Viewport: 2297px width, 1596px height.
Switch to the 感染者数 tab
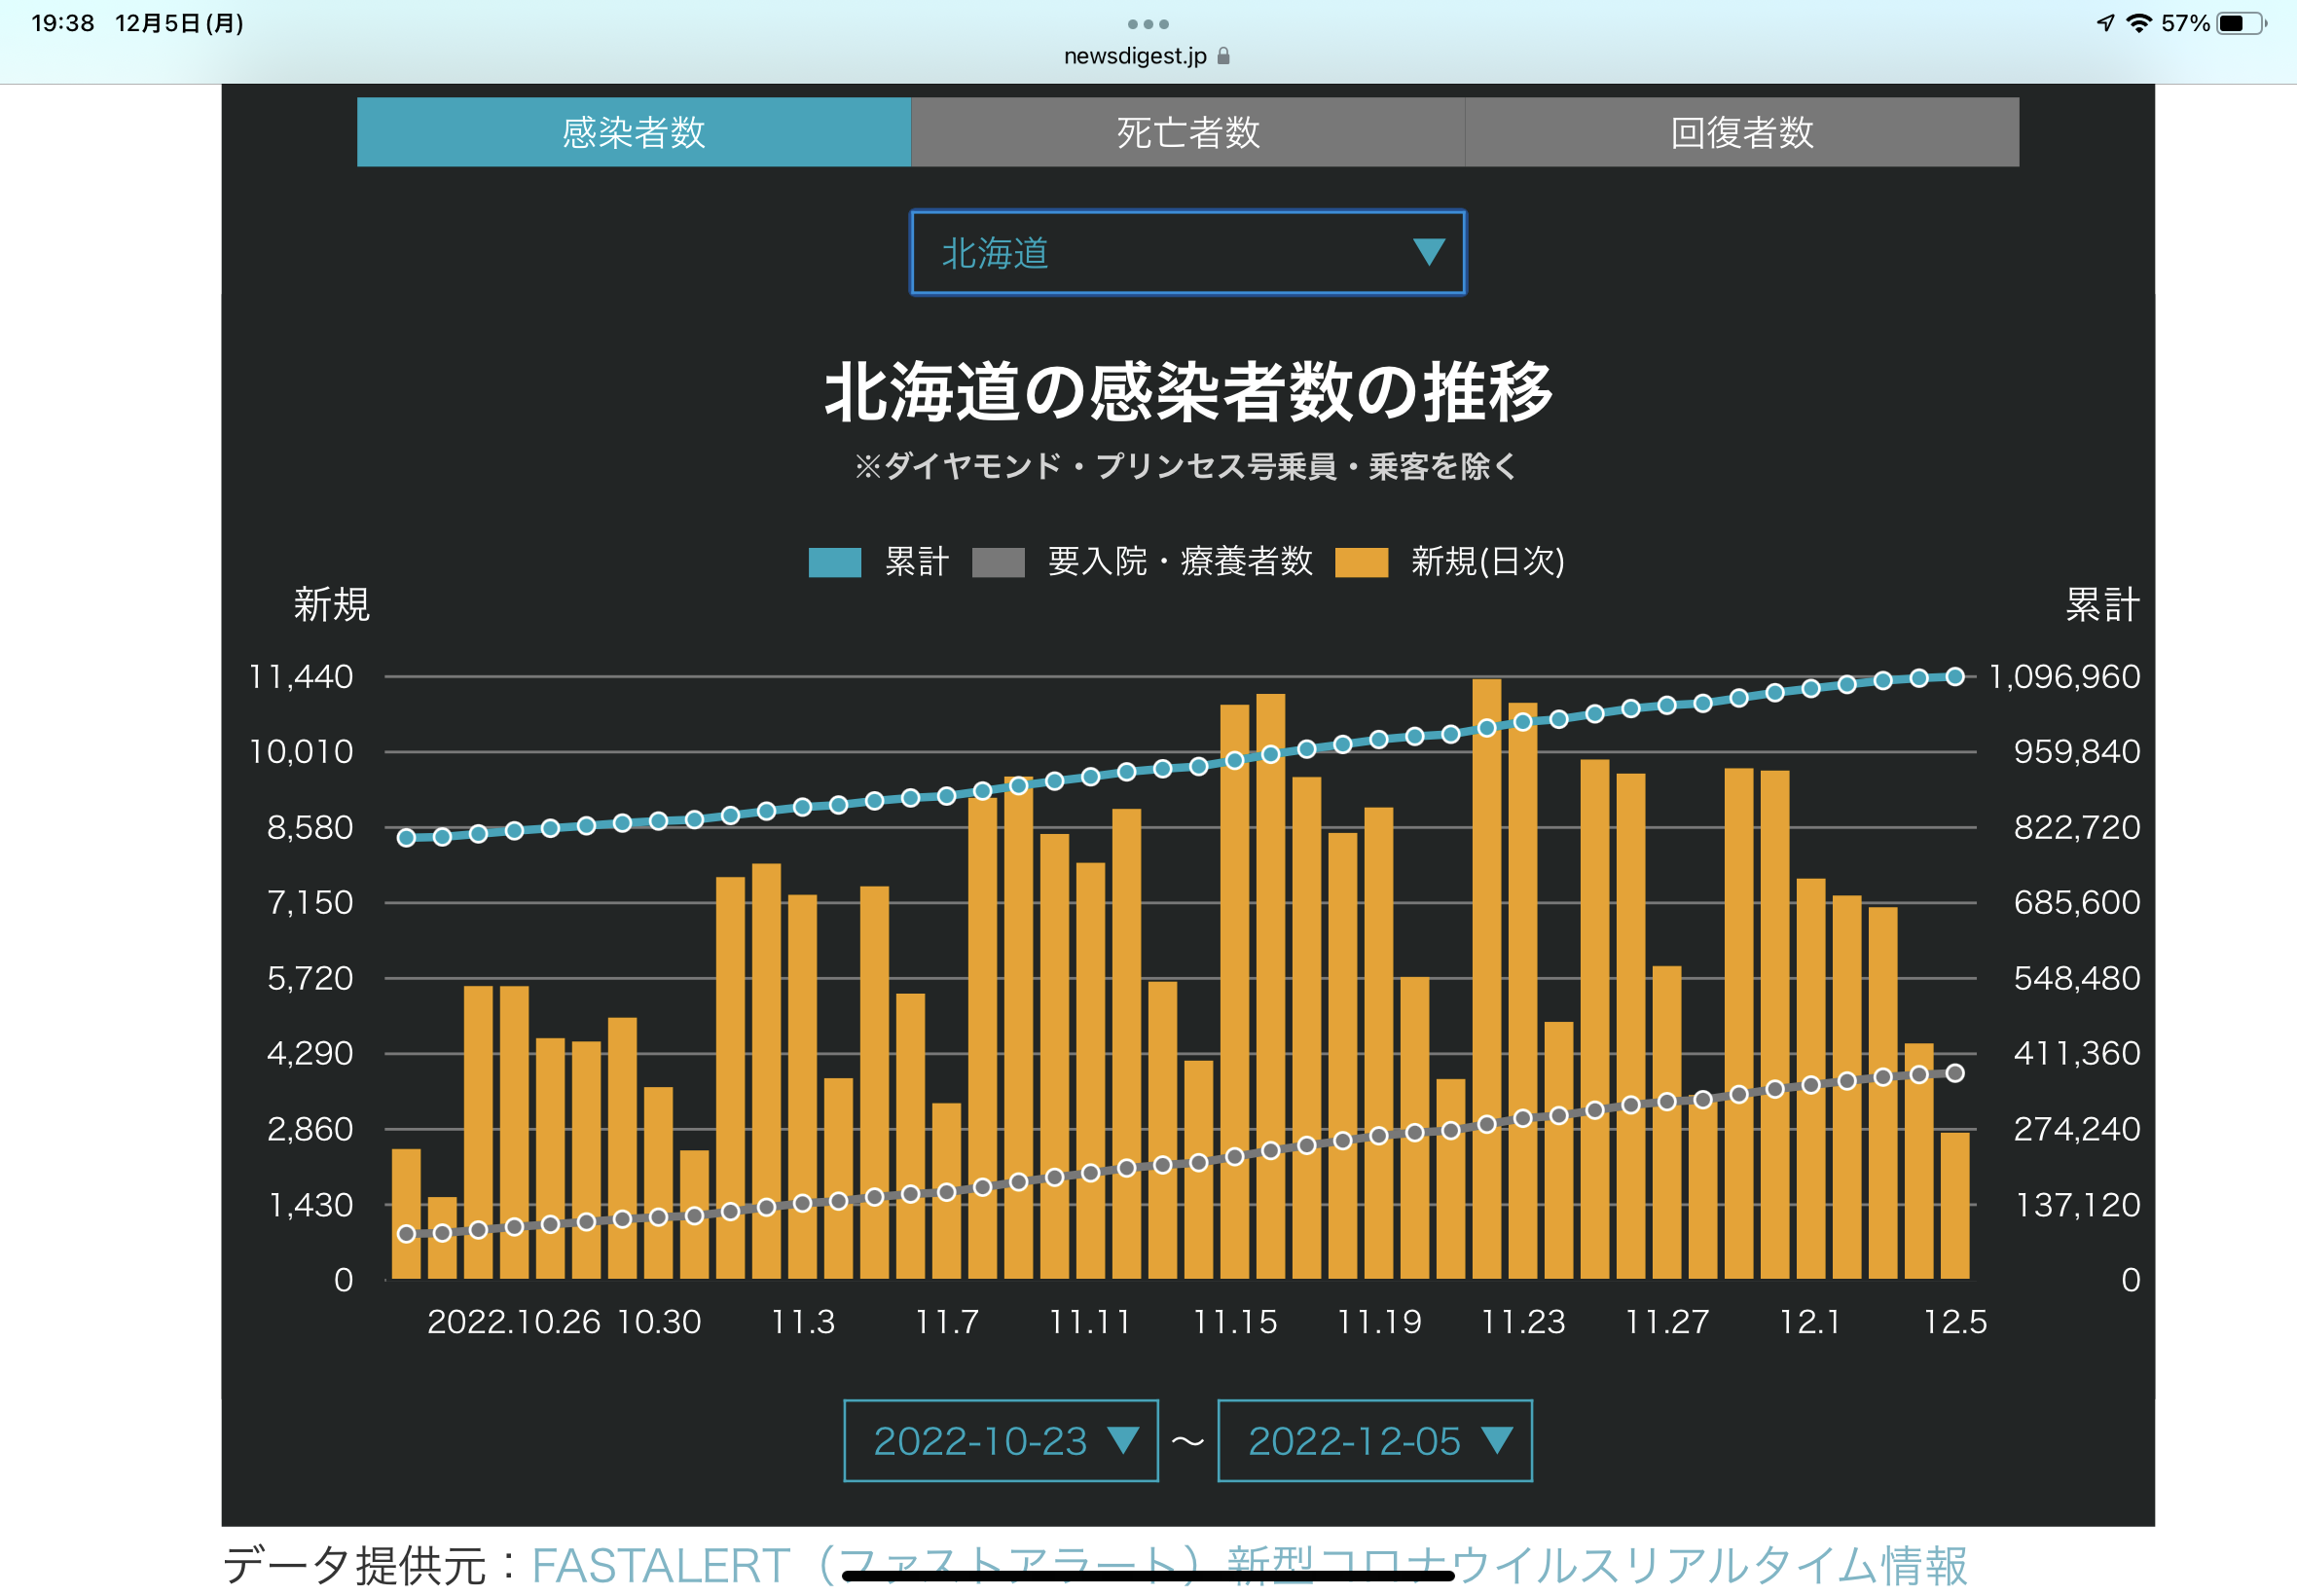pos(633,132)
